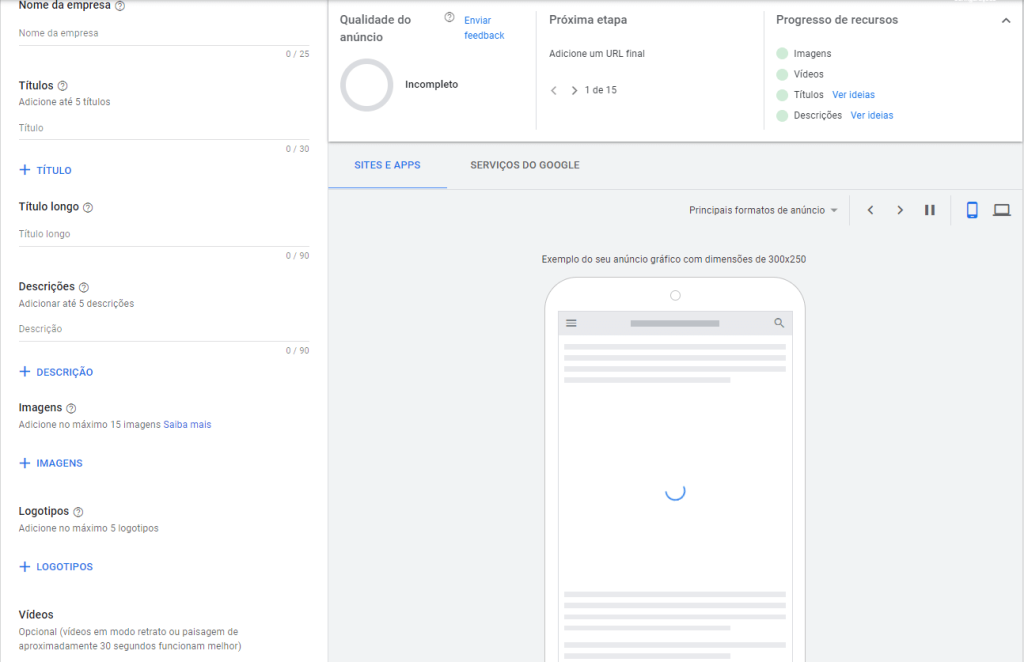Click the ad quality progress circle
Viewport: 1024px width, 662px height.
coord(366,86)
